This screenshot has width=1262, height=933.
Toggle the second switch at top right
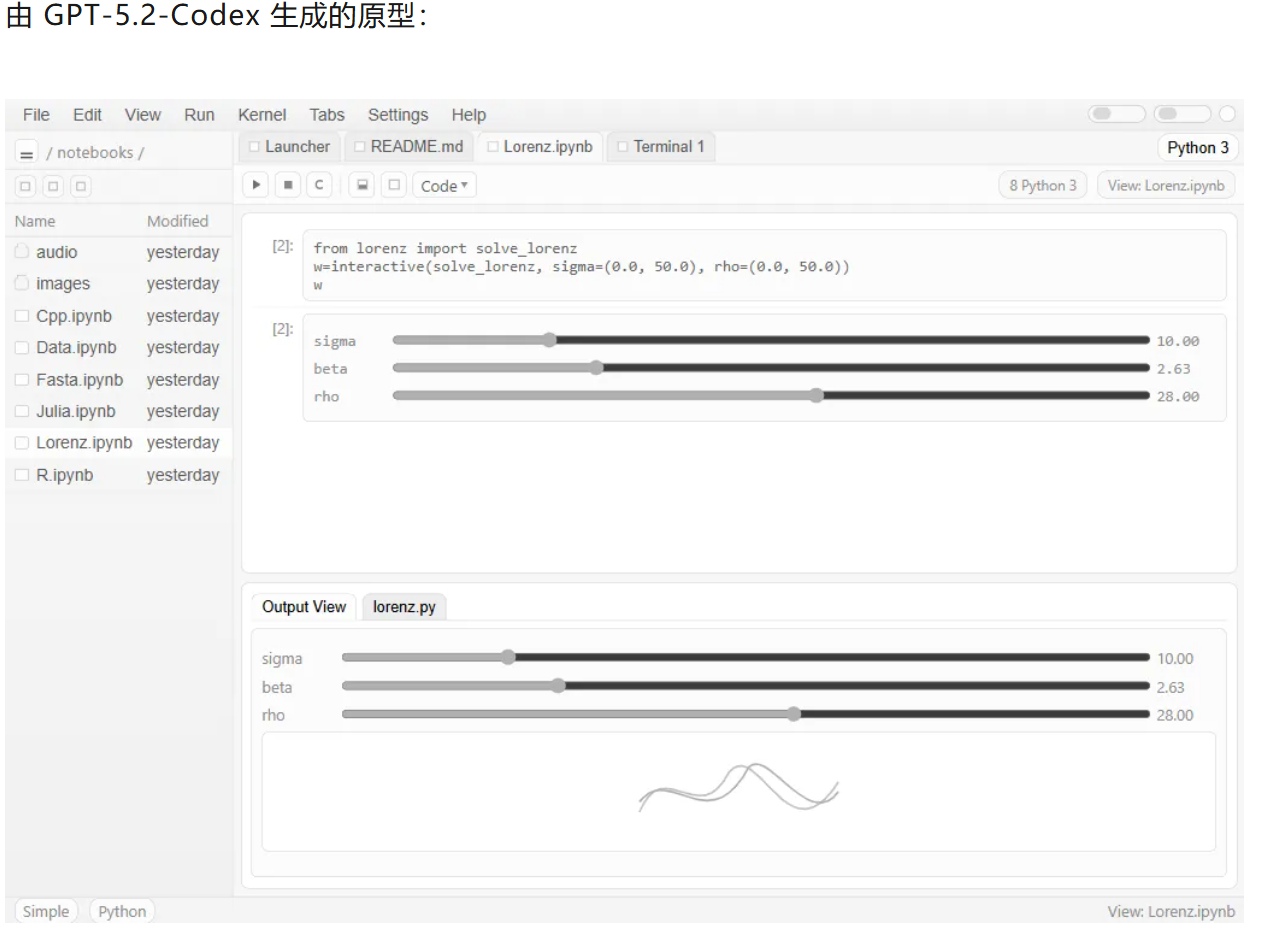click(1181, 114)
